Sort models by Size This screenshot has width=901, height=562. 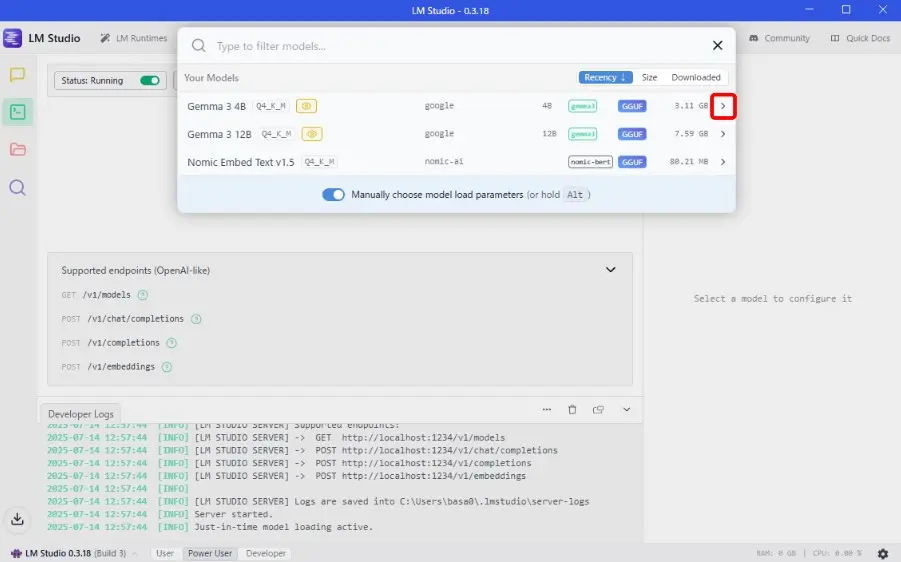(x=649, y=78)
